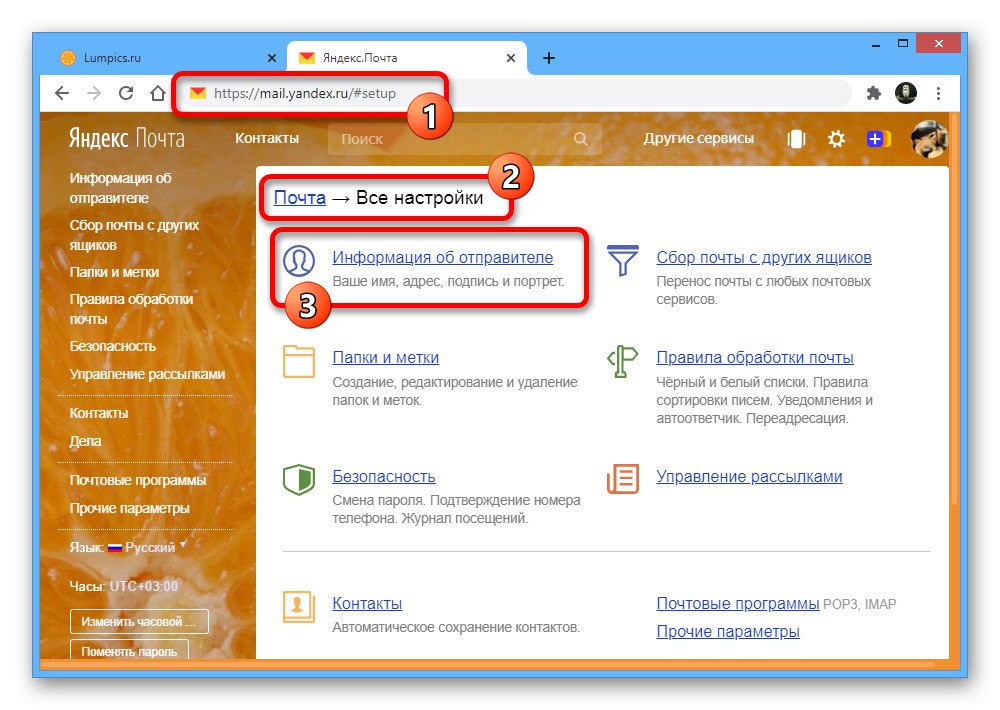Close the Lumpics.ru tab

tap(272, 58)
